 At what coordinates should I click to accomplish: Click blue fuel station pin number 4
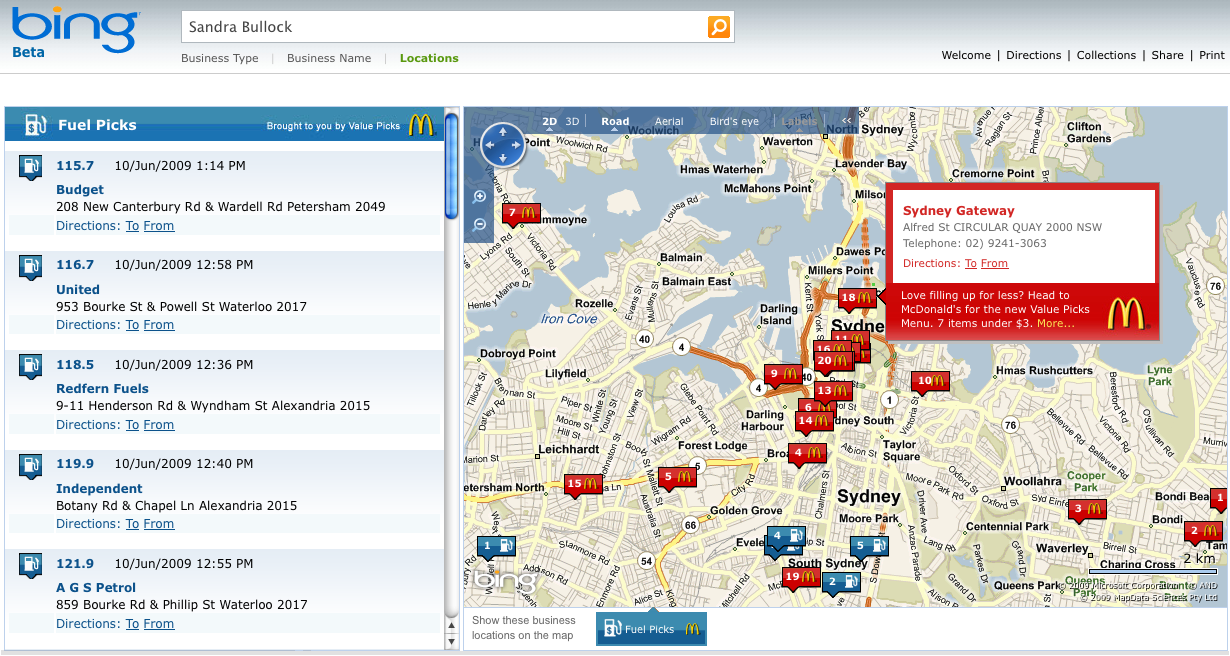click(786, 537)
